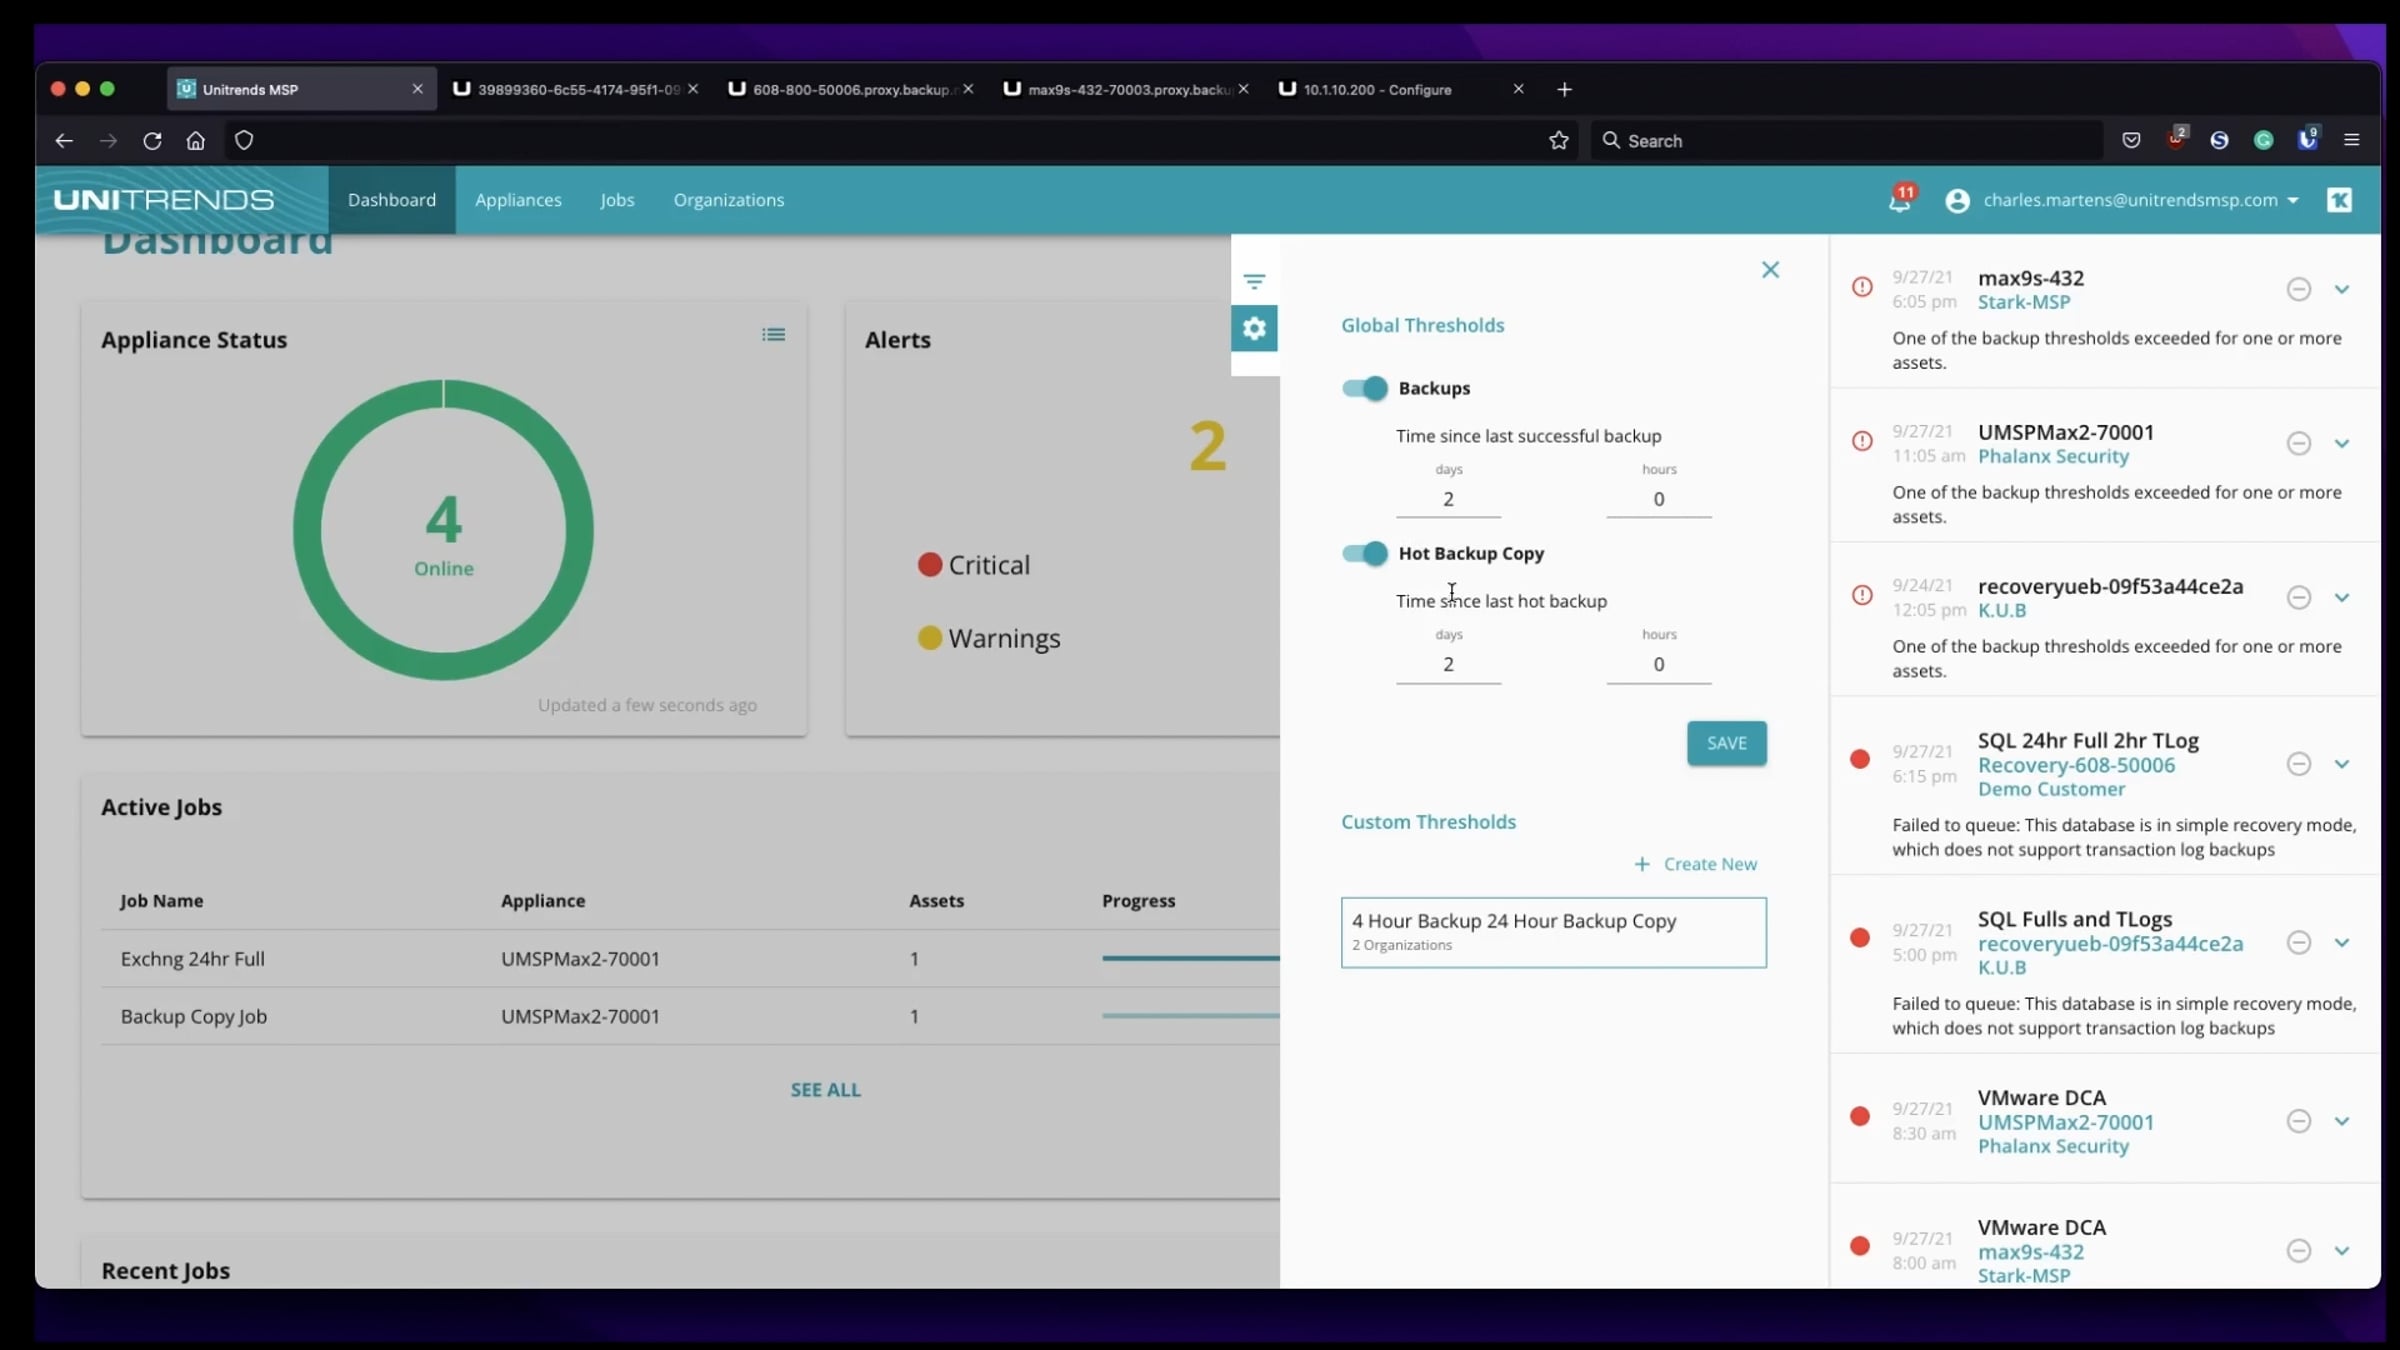Select the Exchng 24hr Full job name
This screenshot has width=2400, height=1350.
[x=193, y=959]
